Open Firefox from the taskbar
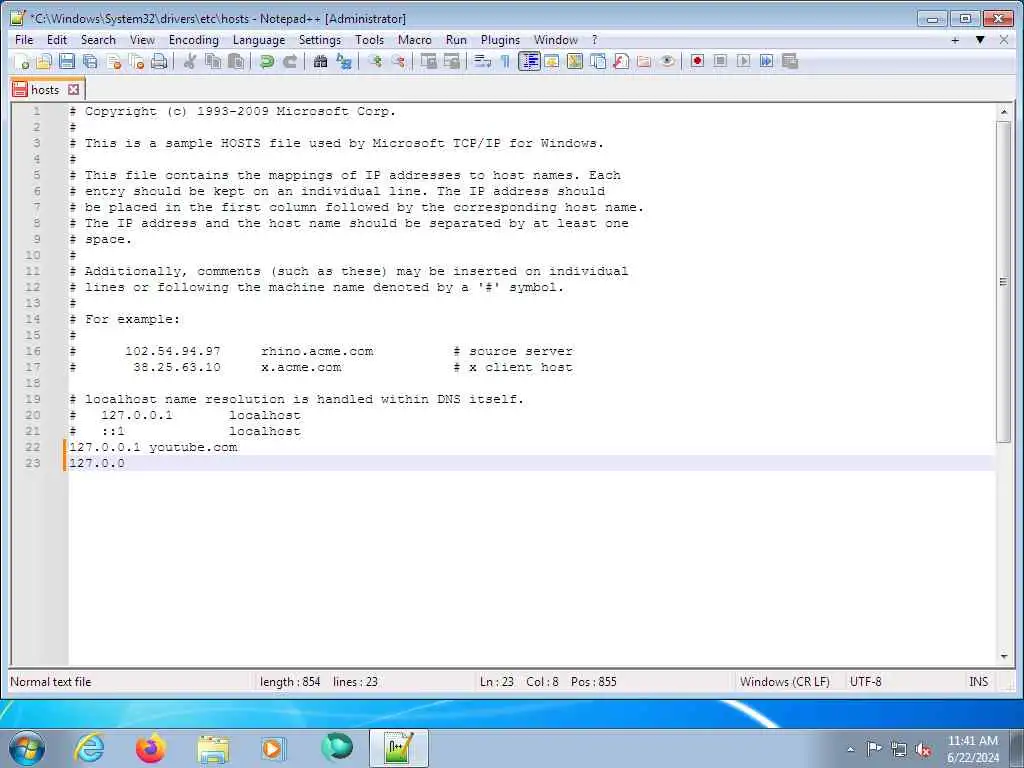The height and width of the screenshot is (768, 1024). click(150, 748)
